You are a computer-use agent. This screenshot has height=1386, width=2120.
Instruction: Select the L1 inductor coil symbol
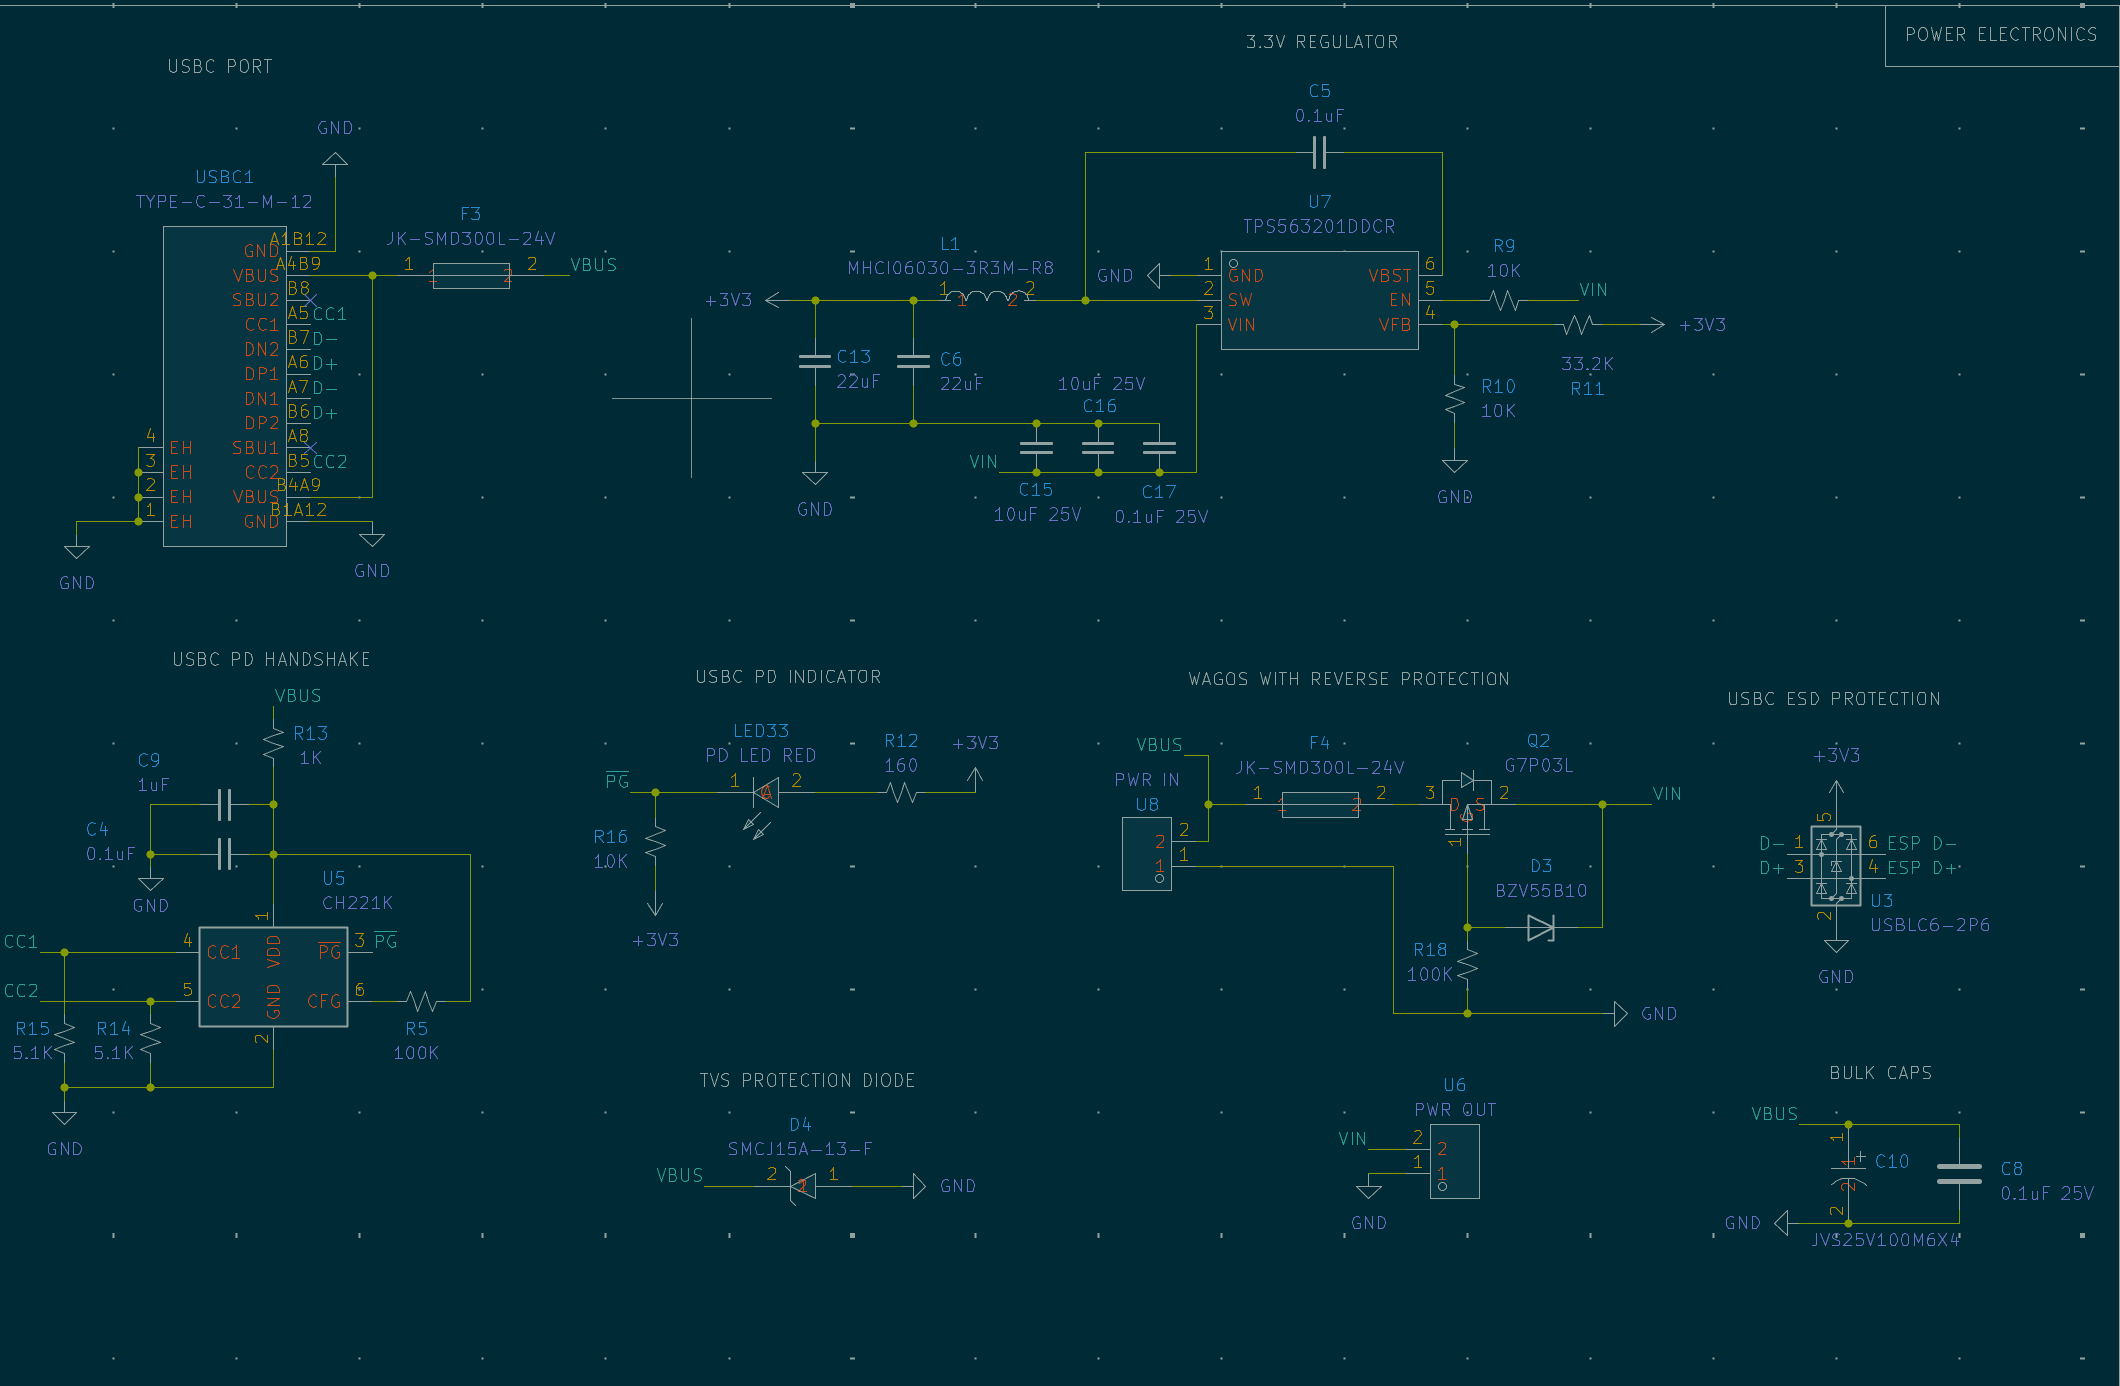tap(986, 297)
